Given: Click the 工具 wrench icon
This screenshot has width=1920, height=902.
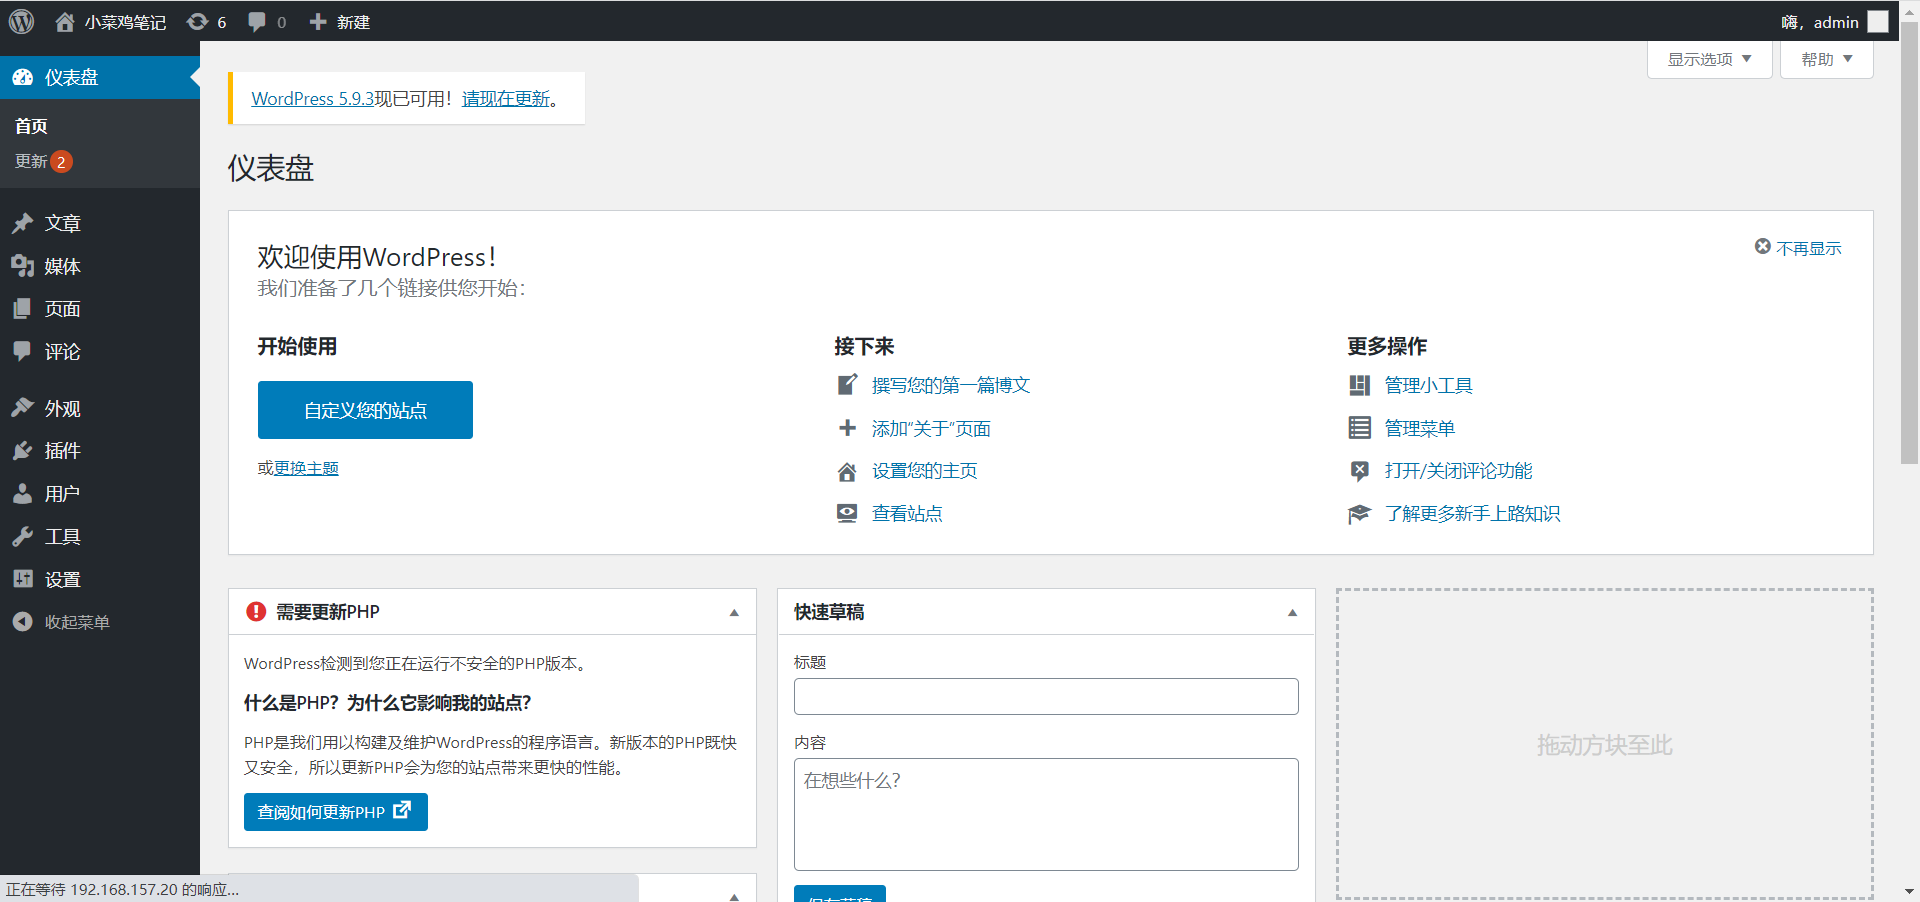Looking at the screenshot, I should pyautogui.click(x=23, y=537).
